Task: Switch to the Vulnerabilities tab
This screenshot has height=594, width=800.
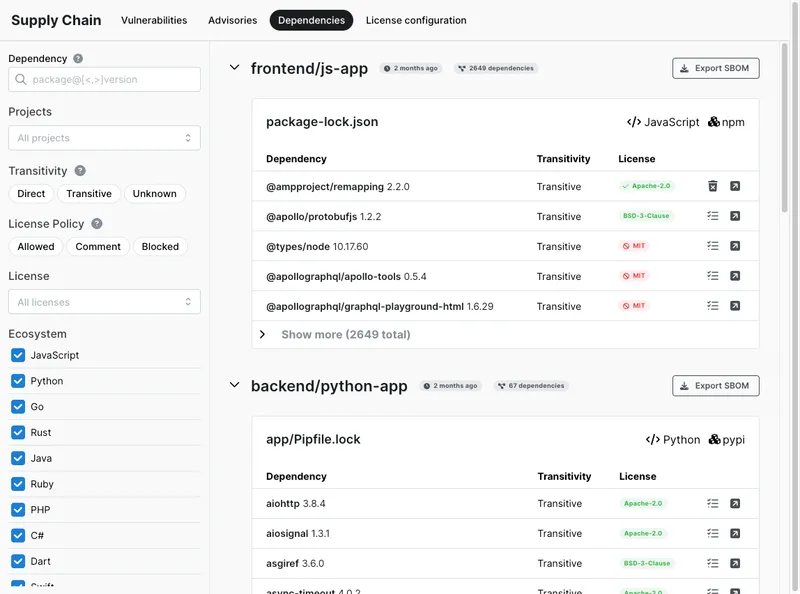Action: [x=154, y=20]
